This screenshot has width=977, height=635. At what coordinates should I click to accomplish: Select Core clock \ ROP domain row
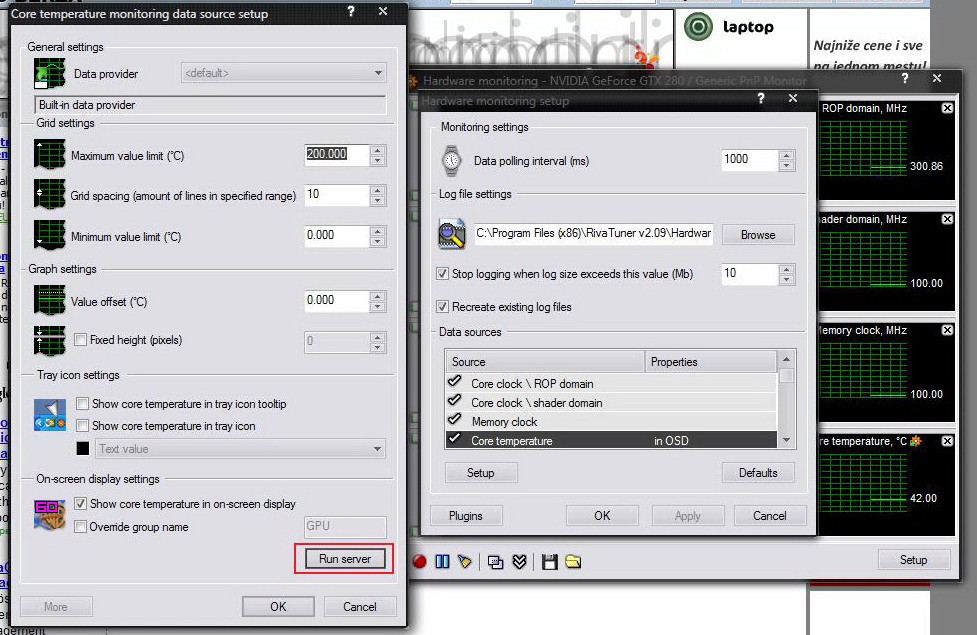tap(612, 384)
